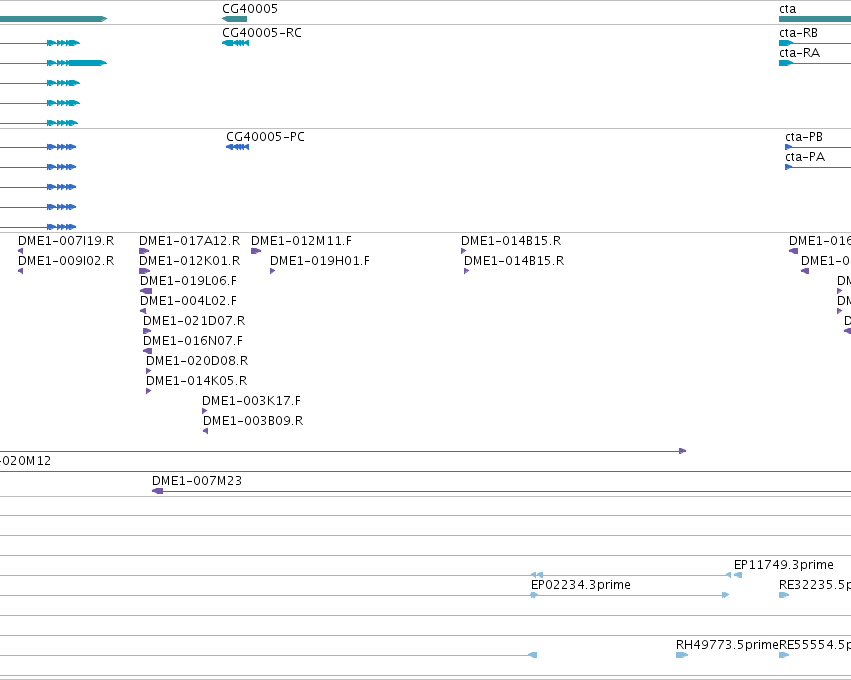Select the DME1-017A12.R label
Screen dimensions: 851x680
(x=189, y=240)
